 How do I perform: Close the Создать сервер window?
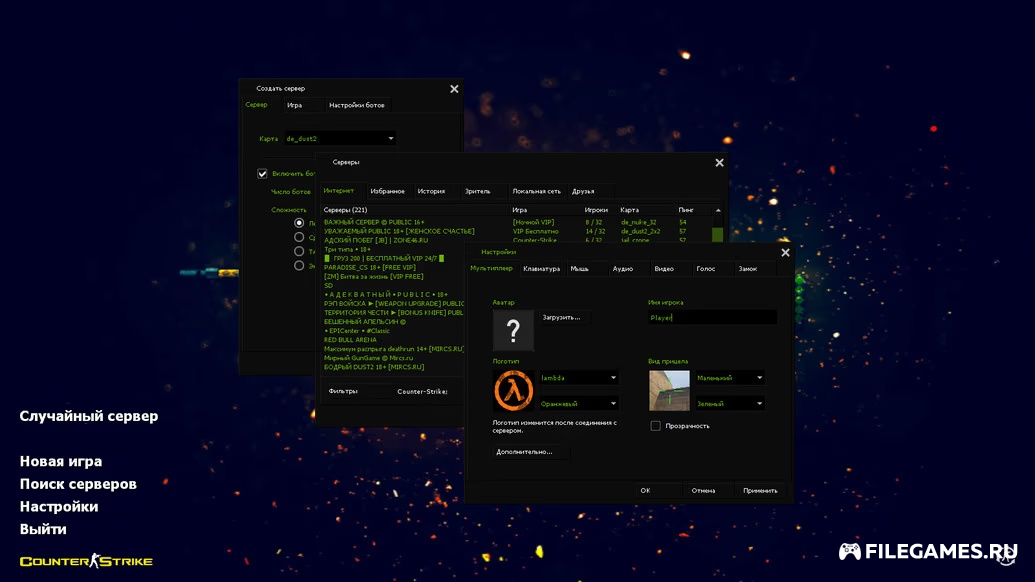[454, 89]
